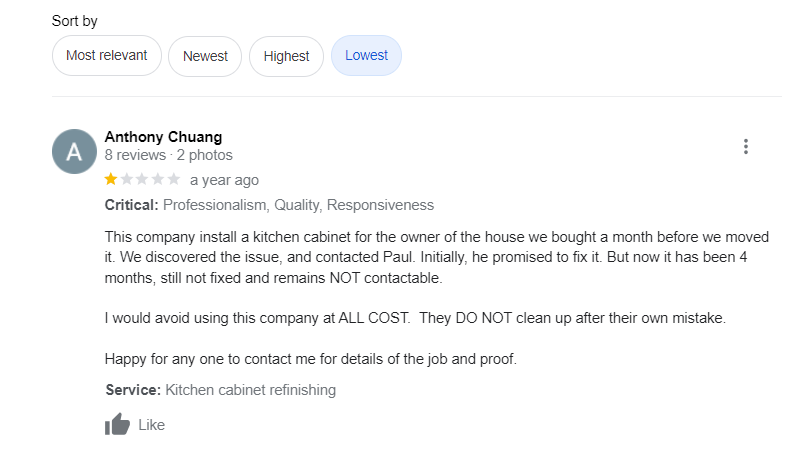
Task: Open the review's three-dot options menu
Action: tap(746, 147)
